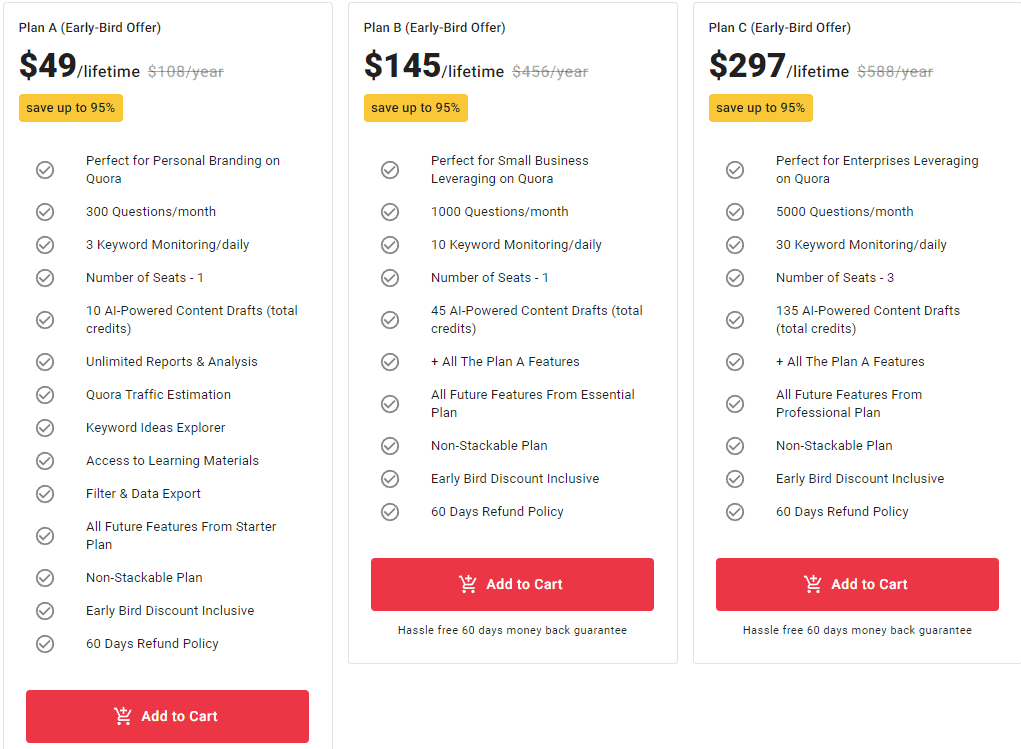Click checkmark icon beside 300 Questions/month
Viewport: 1021px width, 749px height.
point(45,212)
